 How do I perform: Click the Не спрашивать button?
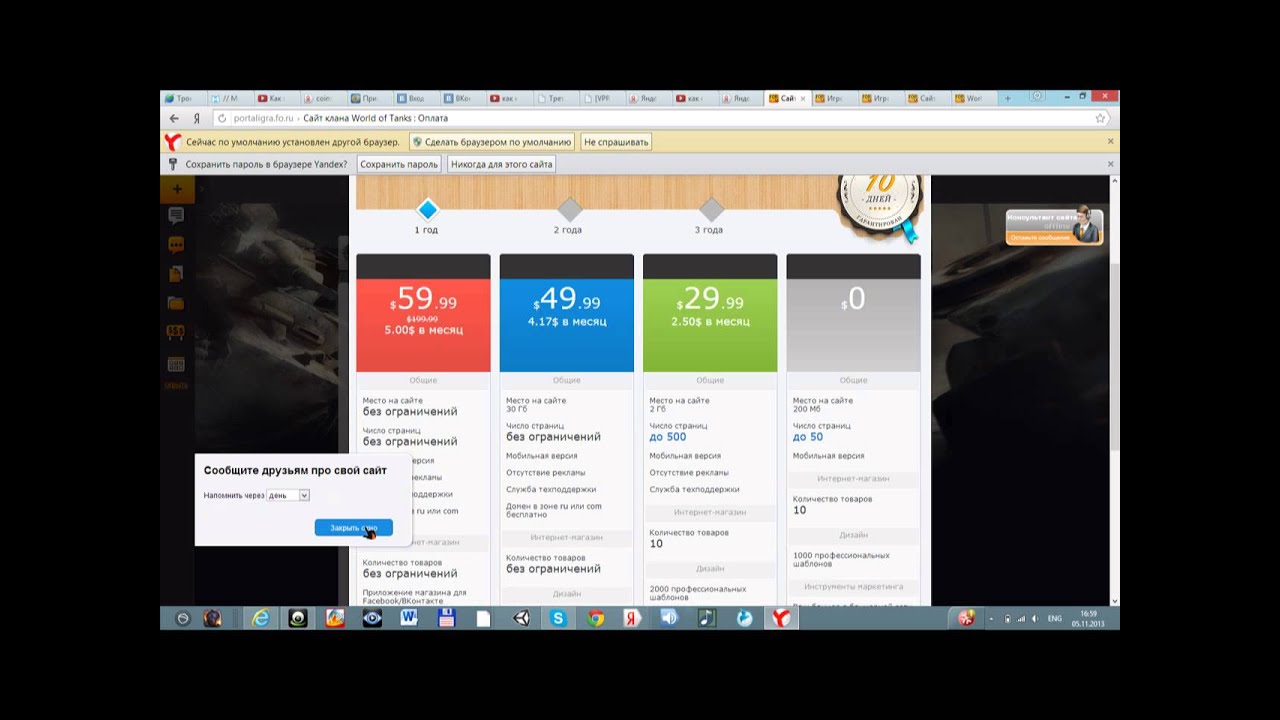pyautogui.click(x=616, y=142)
